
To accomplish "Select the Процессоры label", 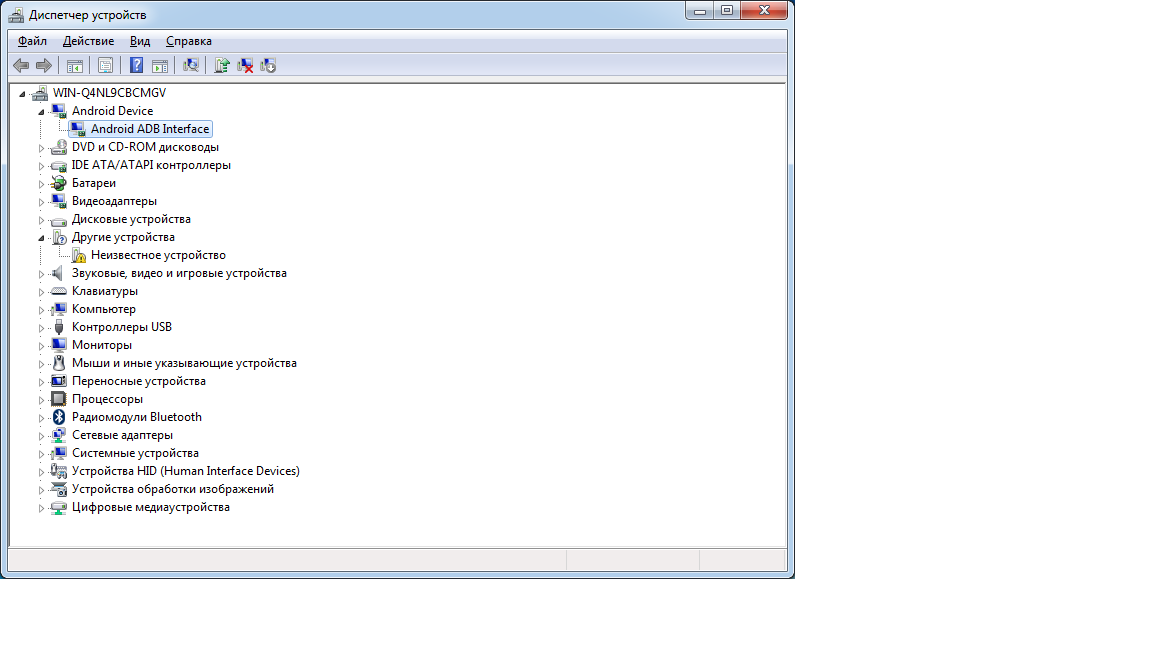I will tap(107, 399).
